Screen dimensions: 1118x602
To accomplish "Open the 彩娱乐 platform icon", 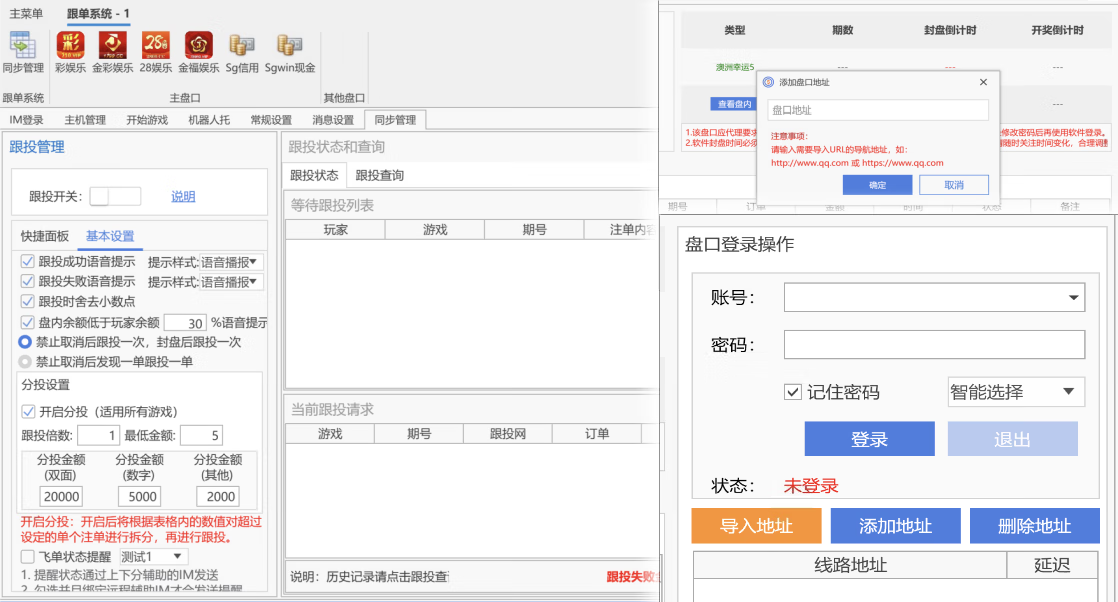I will tap(70, 46).
